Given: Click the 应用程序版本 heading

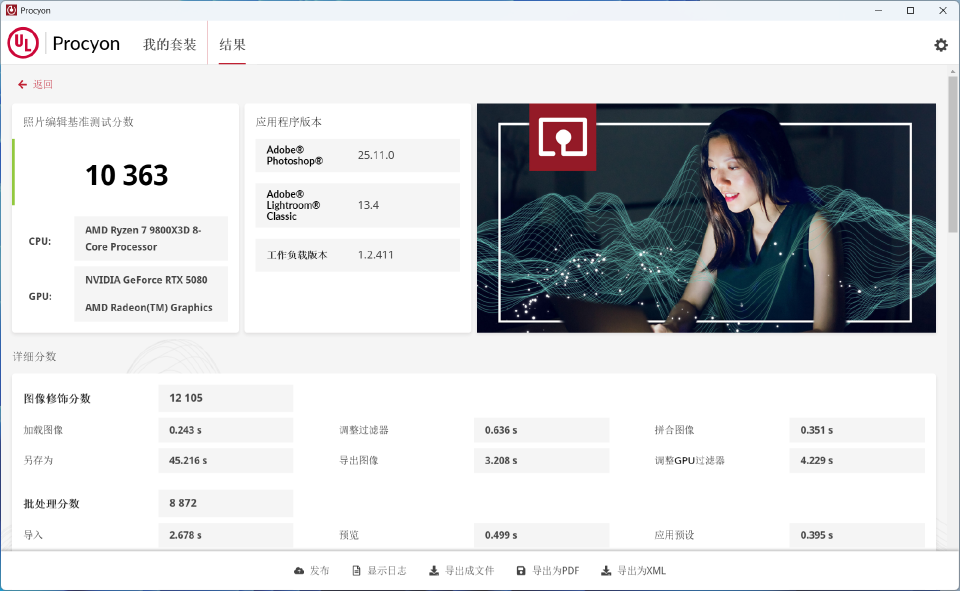Looking at the screenshot, I should coord(288,122).
